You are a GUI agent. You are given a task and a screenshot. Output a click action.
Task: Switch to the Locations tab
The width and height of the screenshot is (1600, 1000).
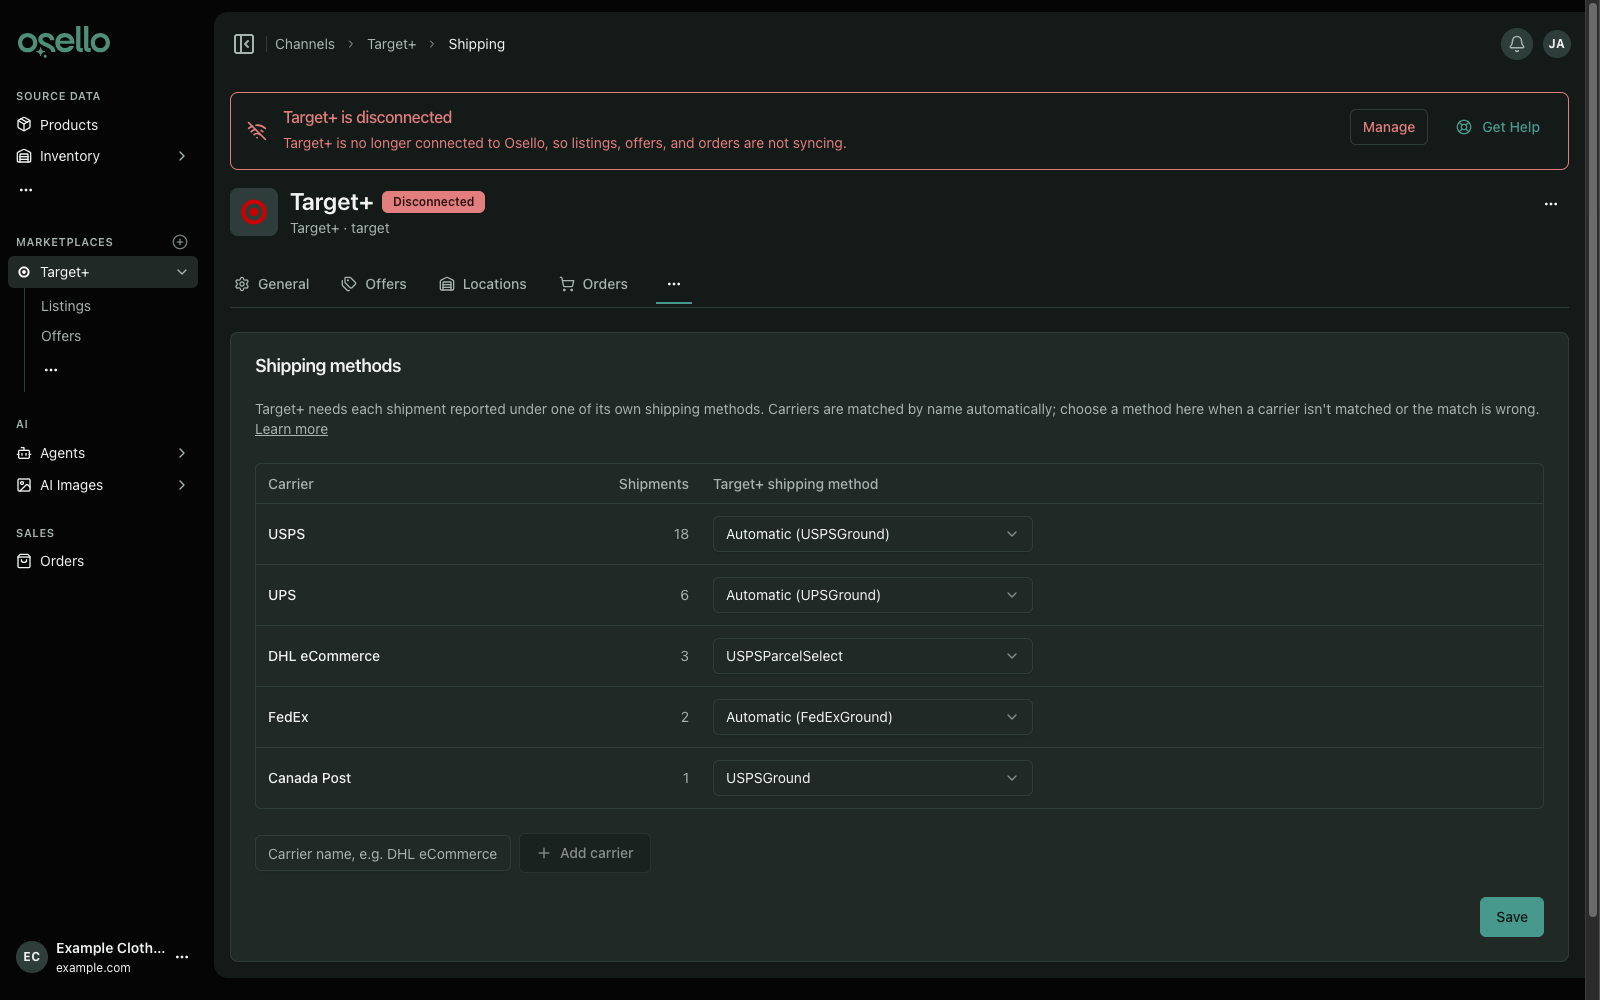point(483,284)
